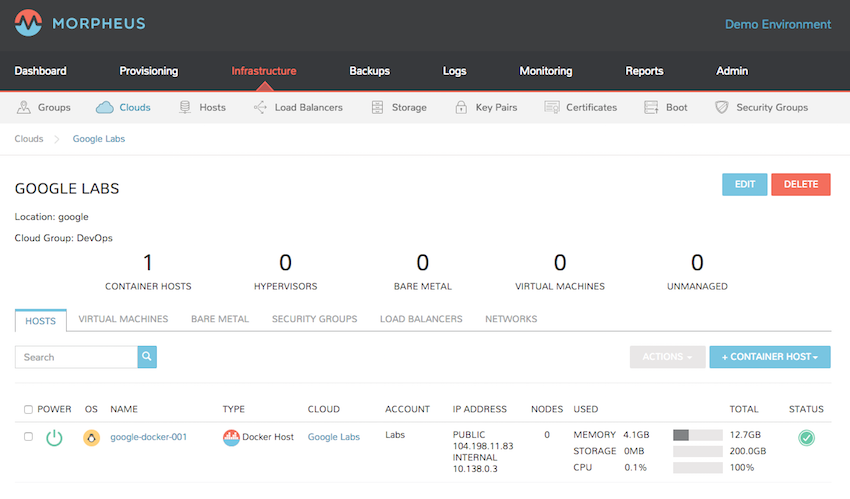Open the Provisioning menu
The image size is (850, 499).
(x=149, y=71)
